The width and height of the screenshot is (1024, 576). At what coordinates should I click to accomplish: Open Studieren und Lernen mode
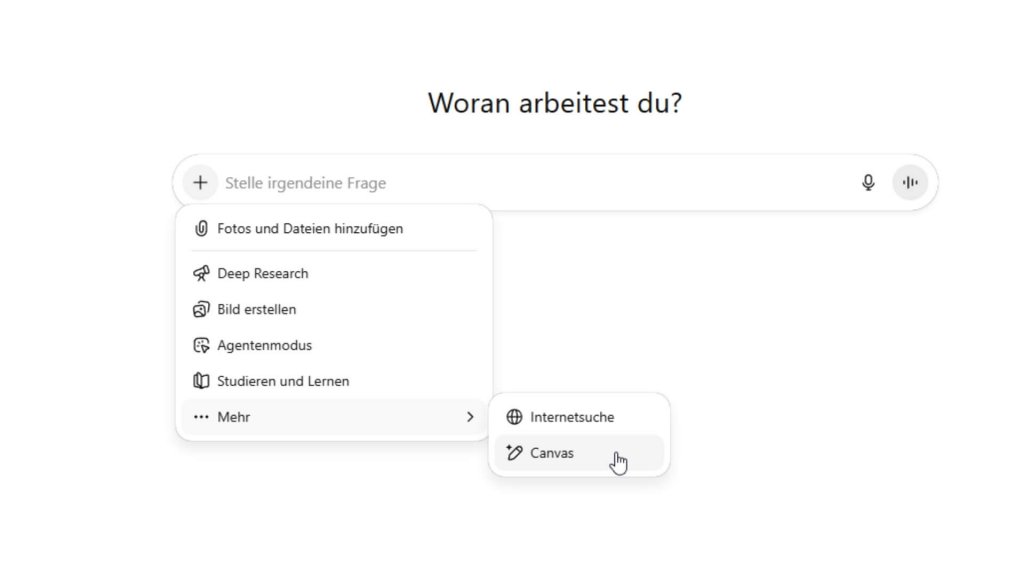coord(284,381)
